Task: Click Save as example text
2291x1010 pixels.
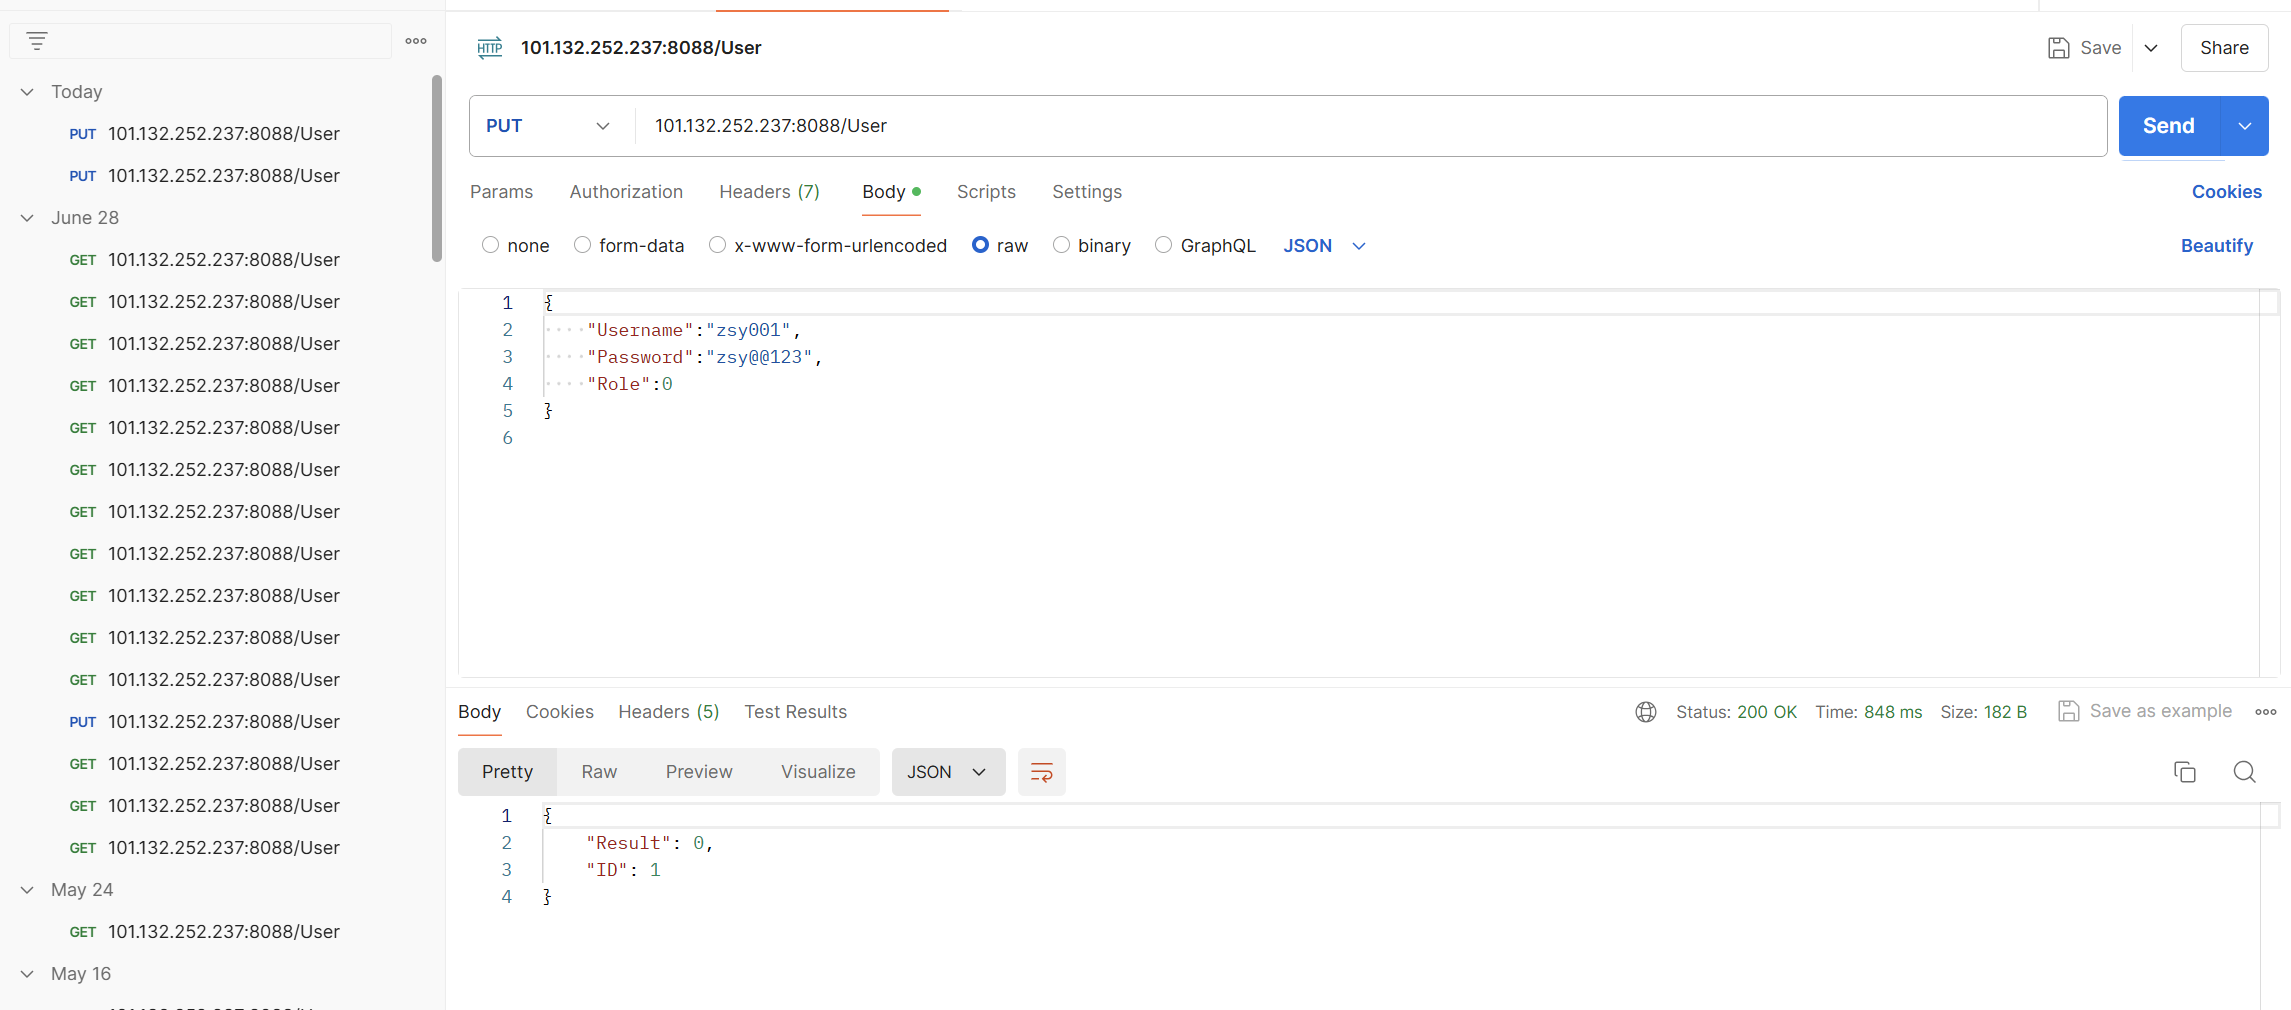Action: 2160,711
